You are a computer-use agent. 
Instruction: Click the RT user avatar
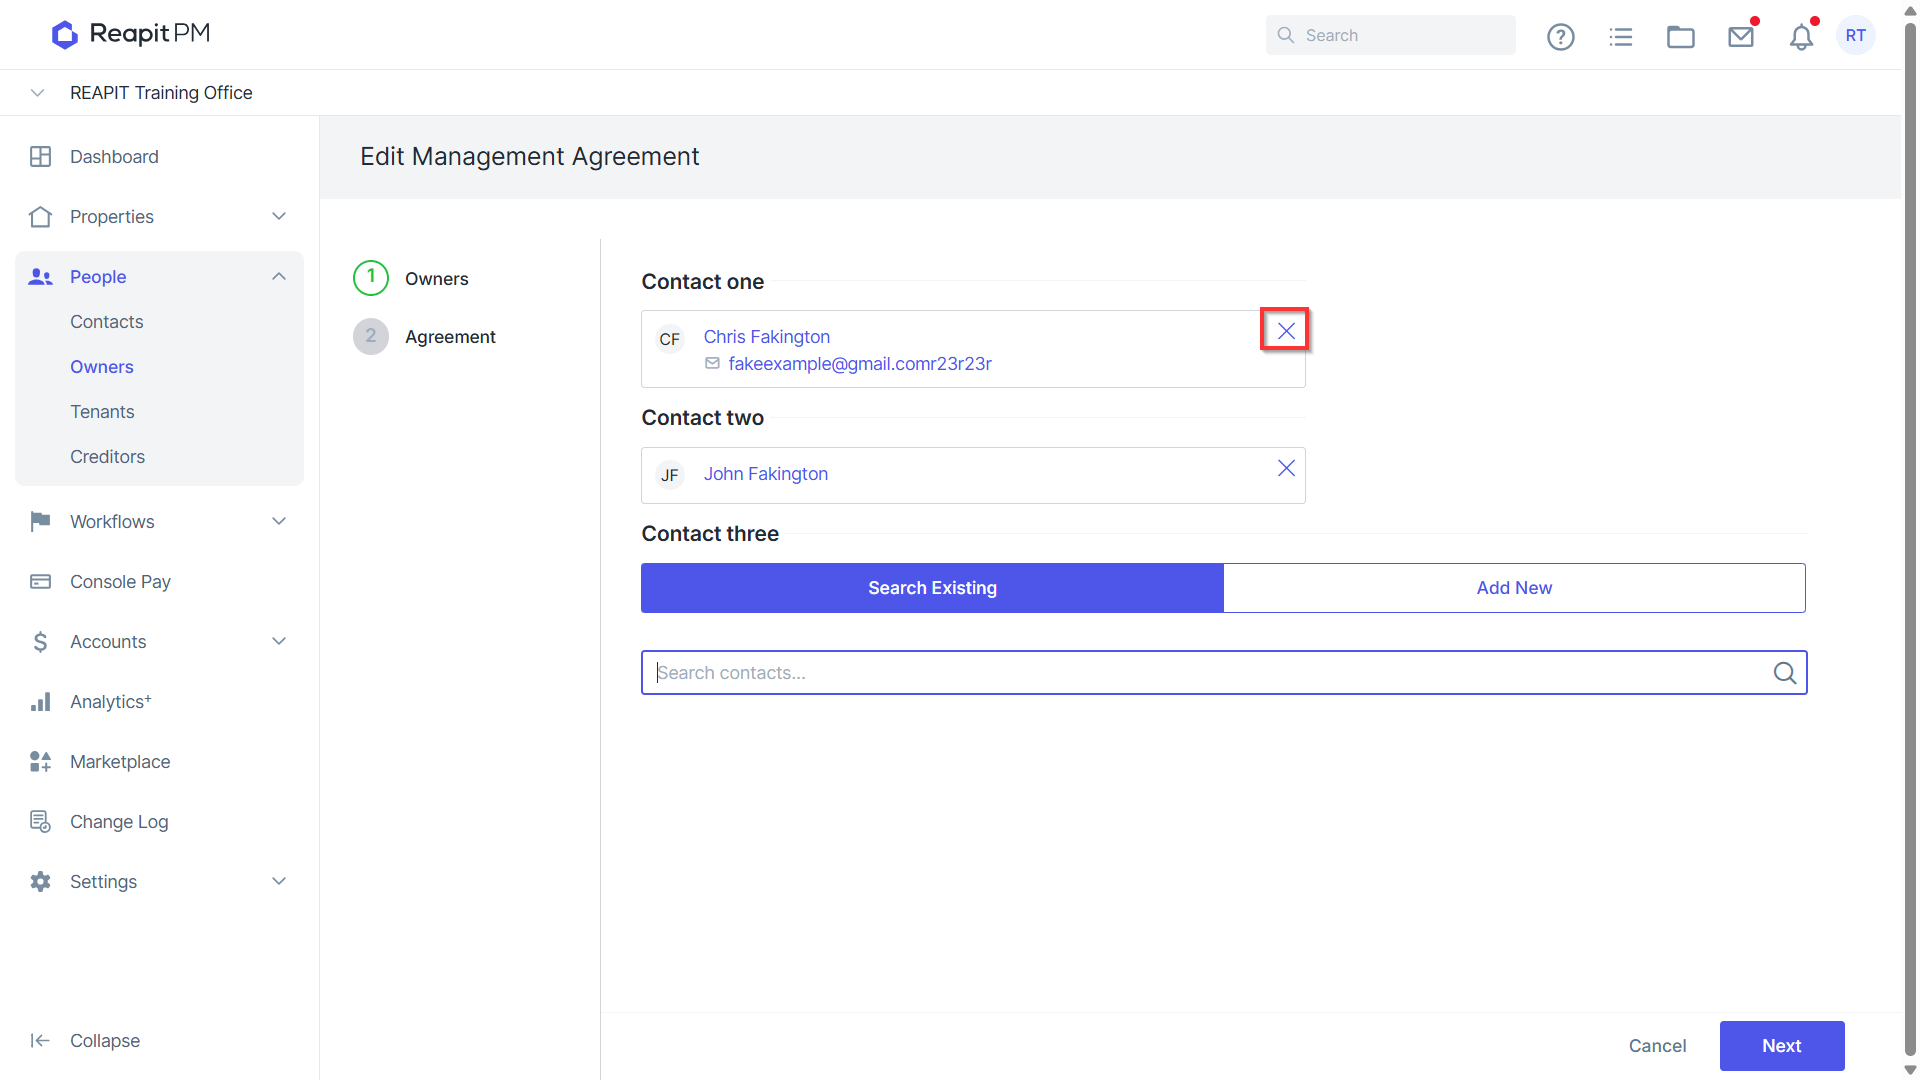point(1856,35)
